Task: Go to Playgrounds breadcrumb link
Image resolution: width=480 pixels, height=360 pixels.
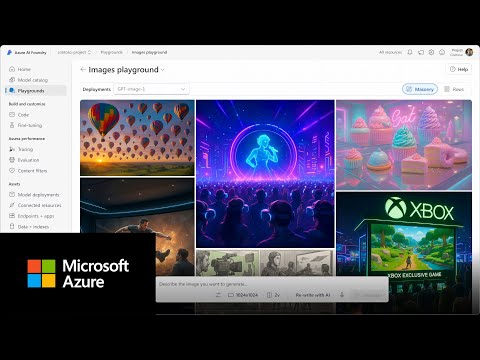Action: coord(111,52)
